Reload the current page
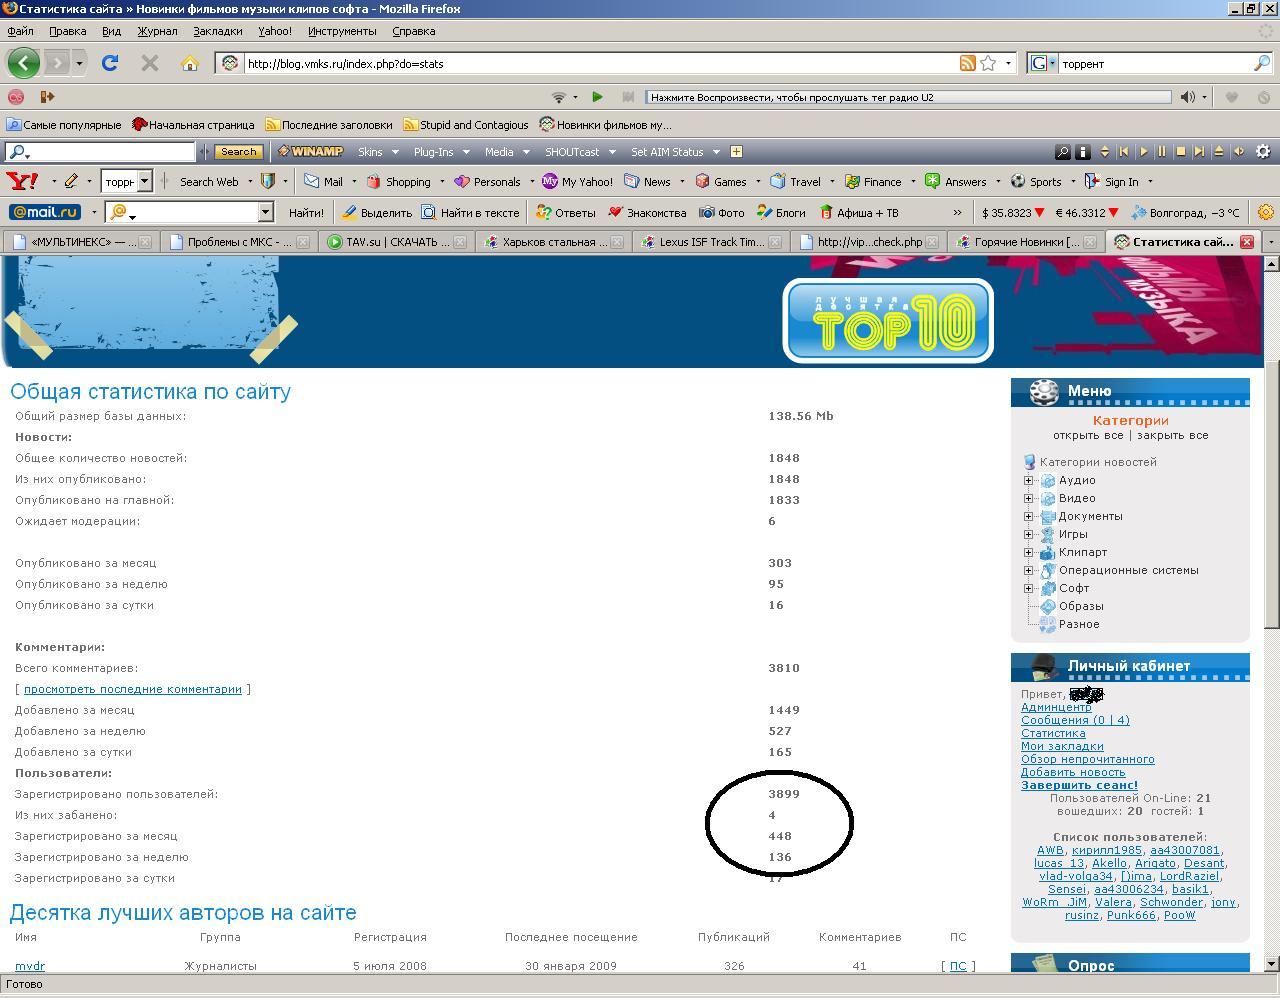 point(110,63)
